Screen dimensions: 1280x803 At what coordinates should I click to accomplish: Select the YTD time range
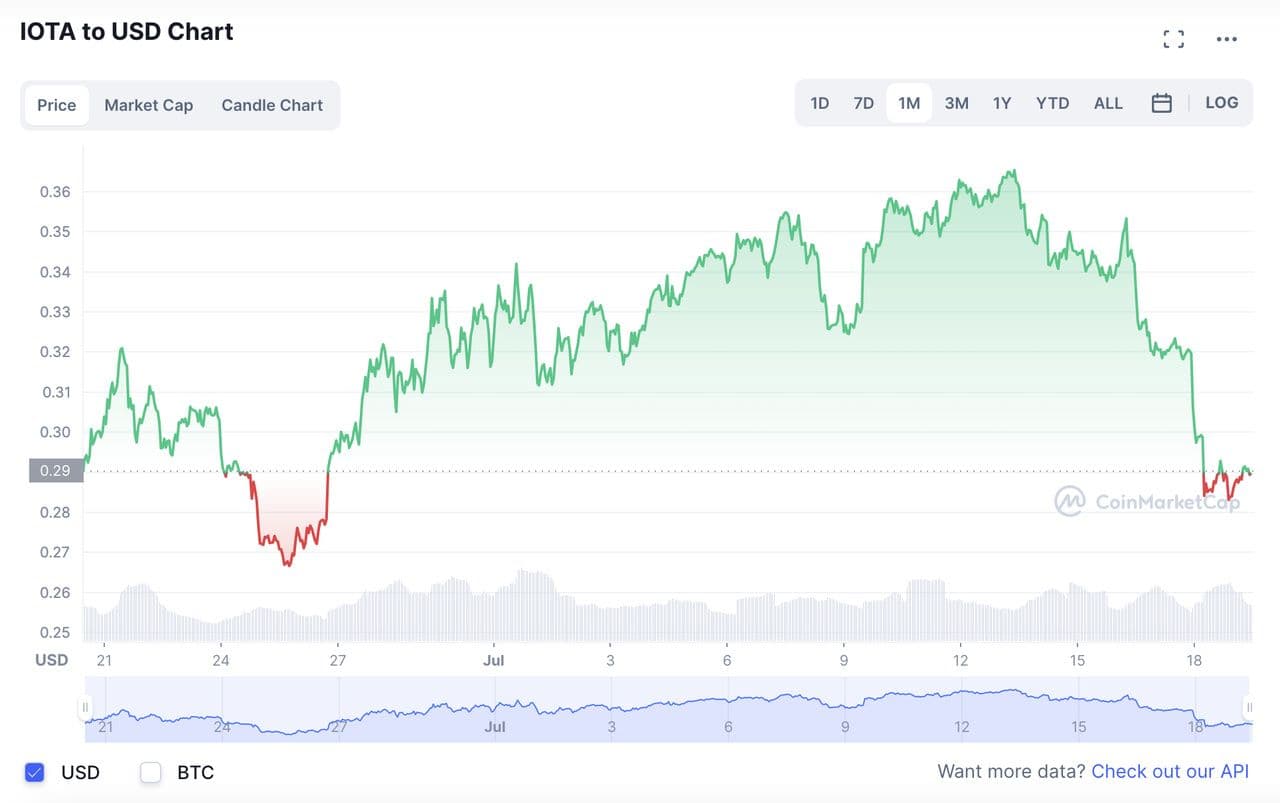1052,103
